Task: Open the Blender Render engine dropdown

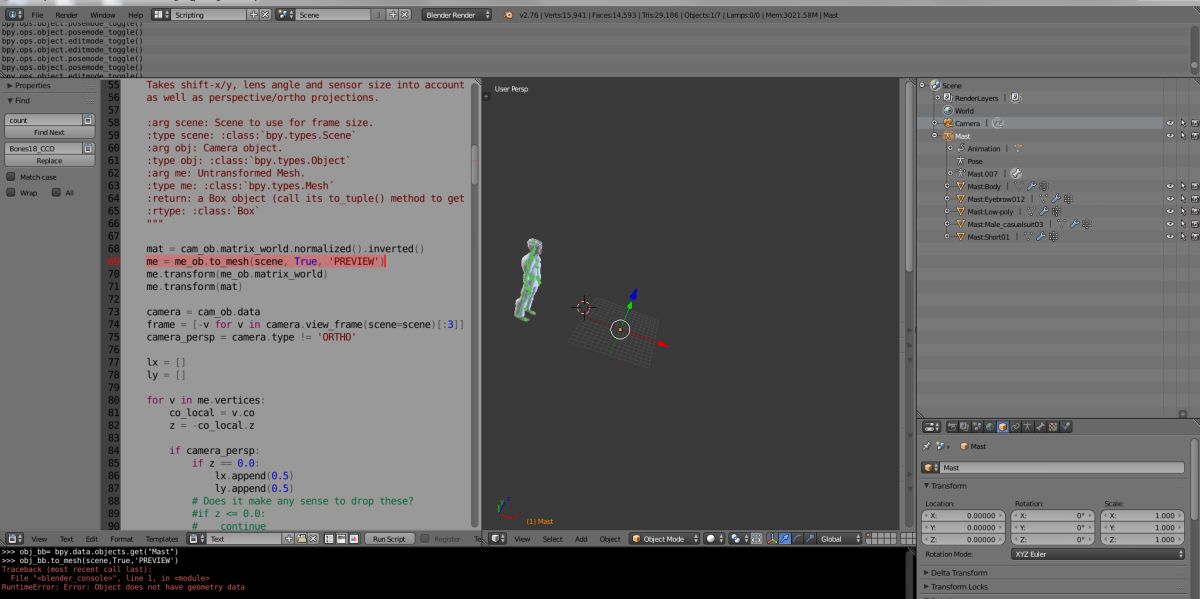Action: coord(458,15)
